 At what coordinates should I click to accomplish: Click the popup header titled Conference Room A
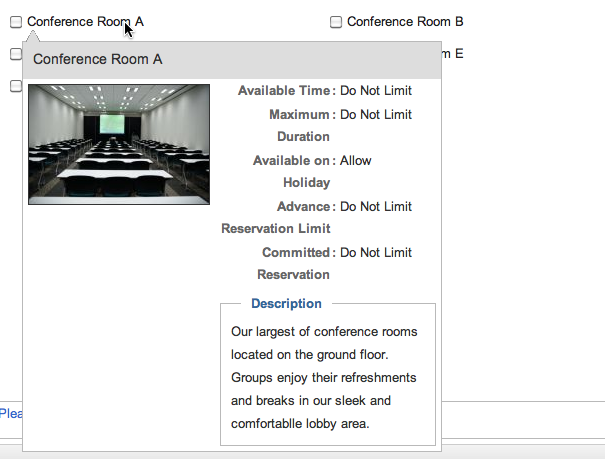click(232, 60)
